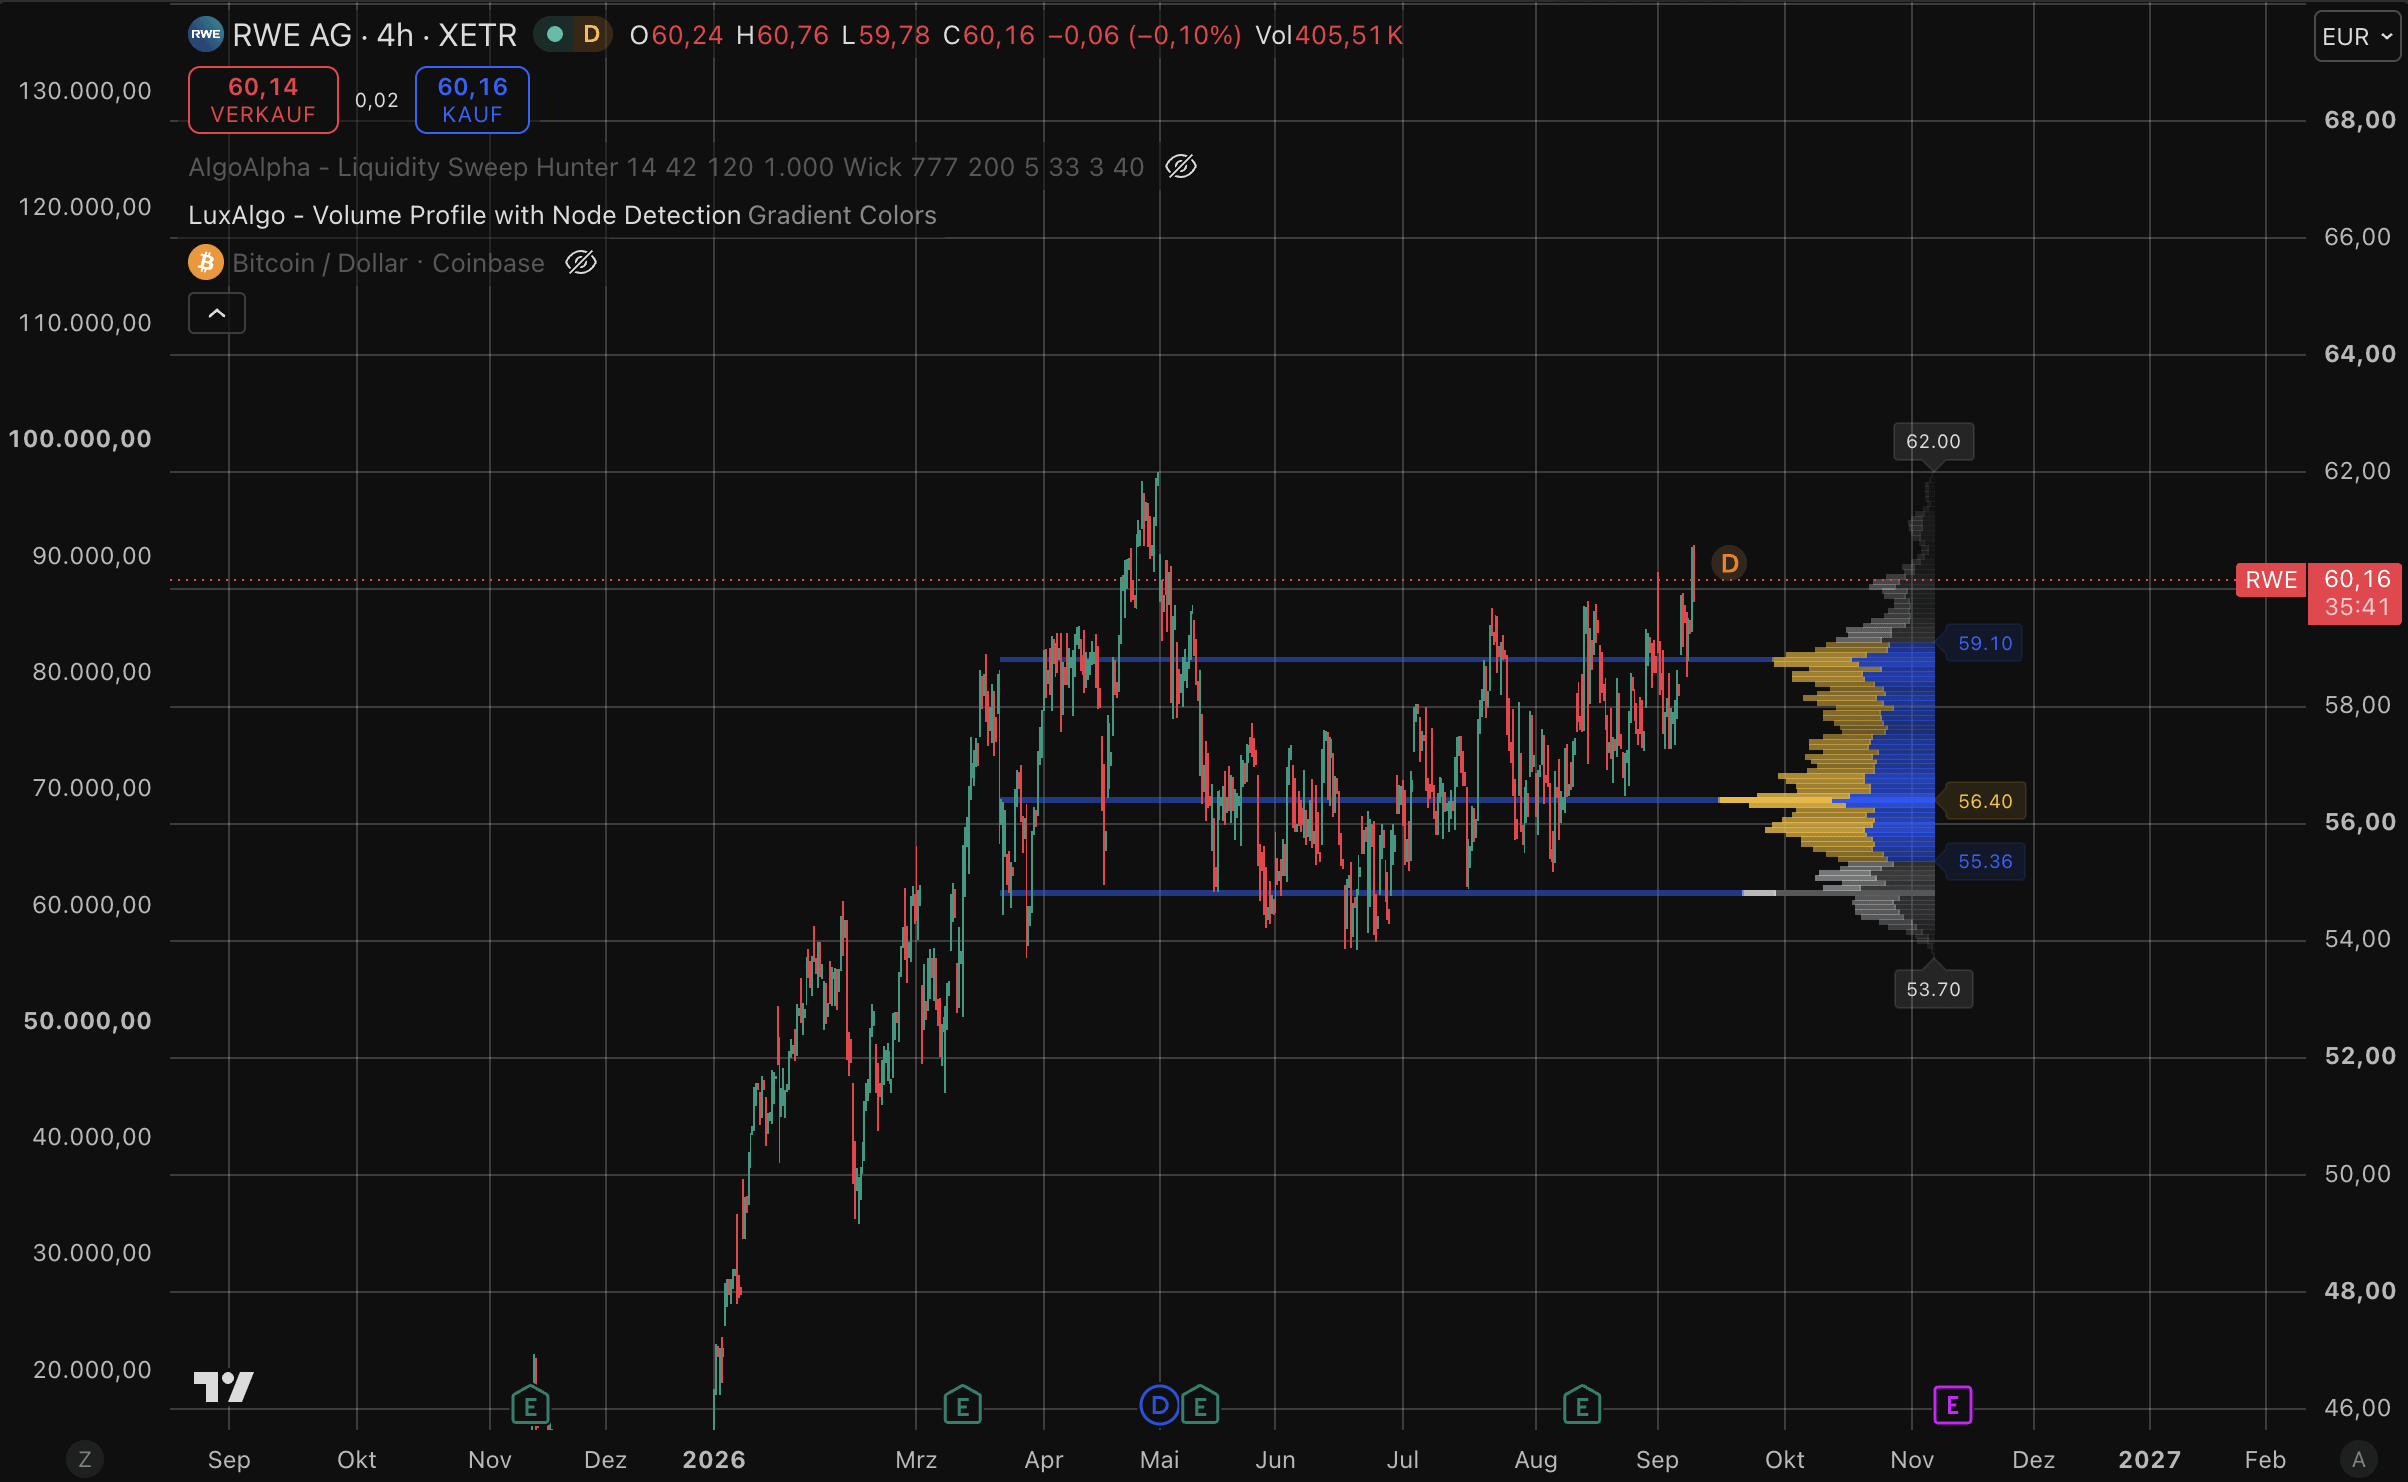Click the earnings E marker at August

point(1582,1405)
